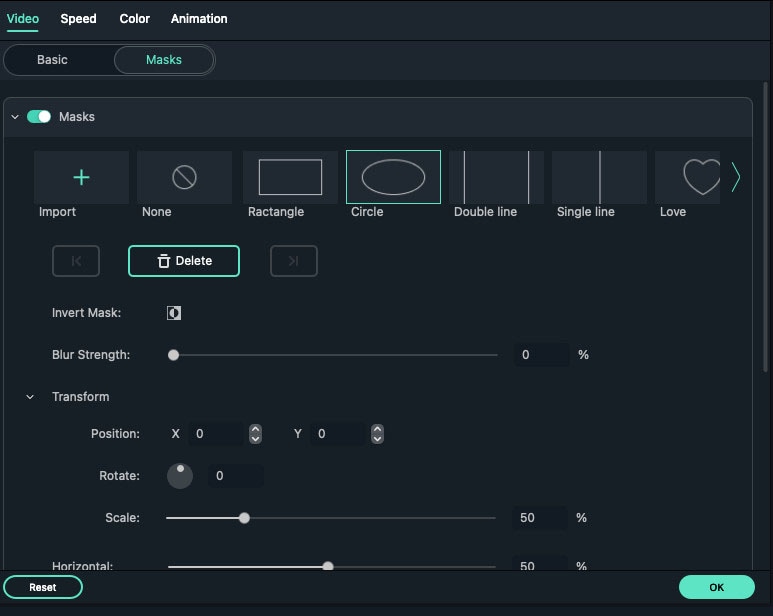Open the Video tab
Image resolution: width=773 pixels, height=616 pixels.
[23, 19]
